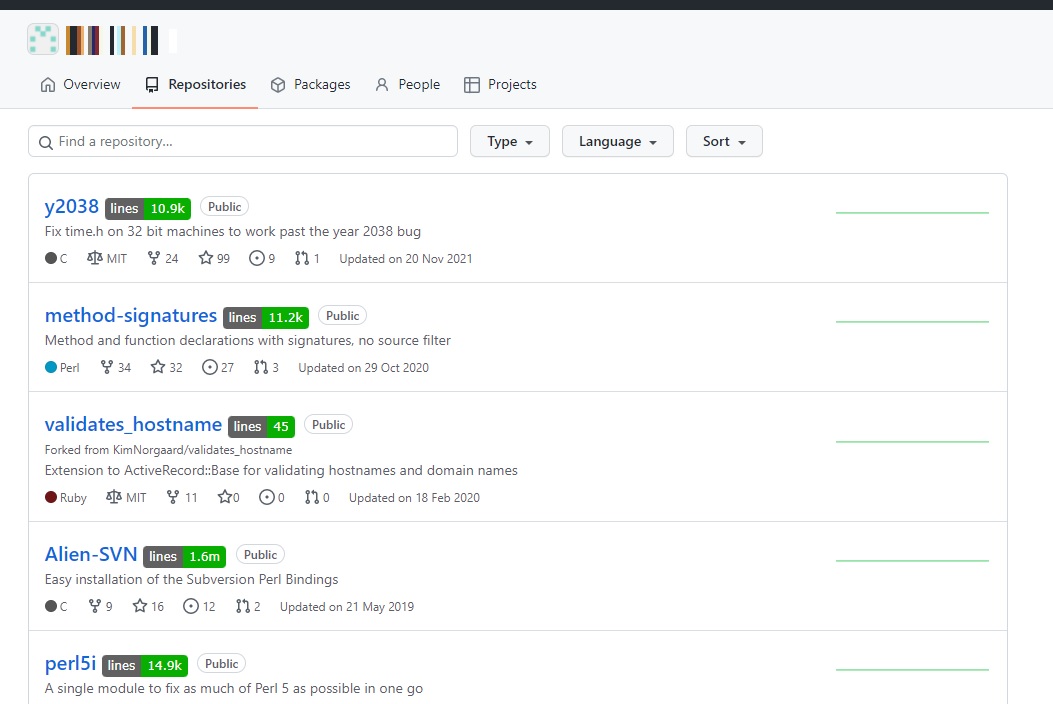
Task: Click 'Updated on 18 Feb 2020' text
Action: tap(414, 498)
